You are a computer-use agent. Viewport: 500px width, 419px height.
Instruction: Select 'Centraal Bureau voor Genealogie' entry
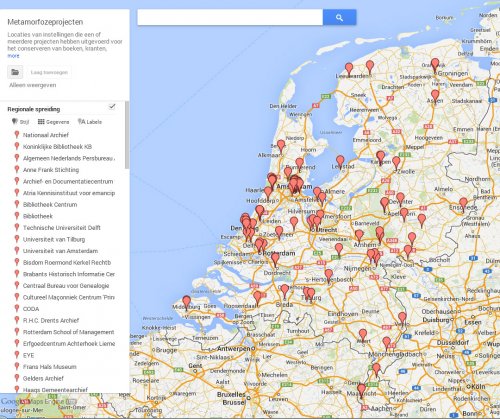point(66,285)
